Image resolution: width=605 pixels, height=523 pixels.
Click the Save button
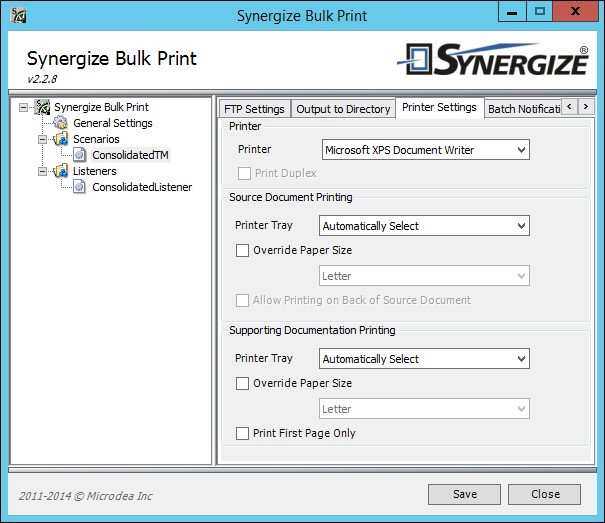tap(464, 494)
